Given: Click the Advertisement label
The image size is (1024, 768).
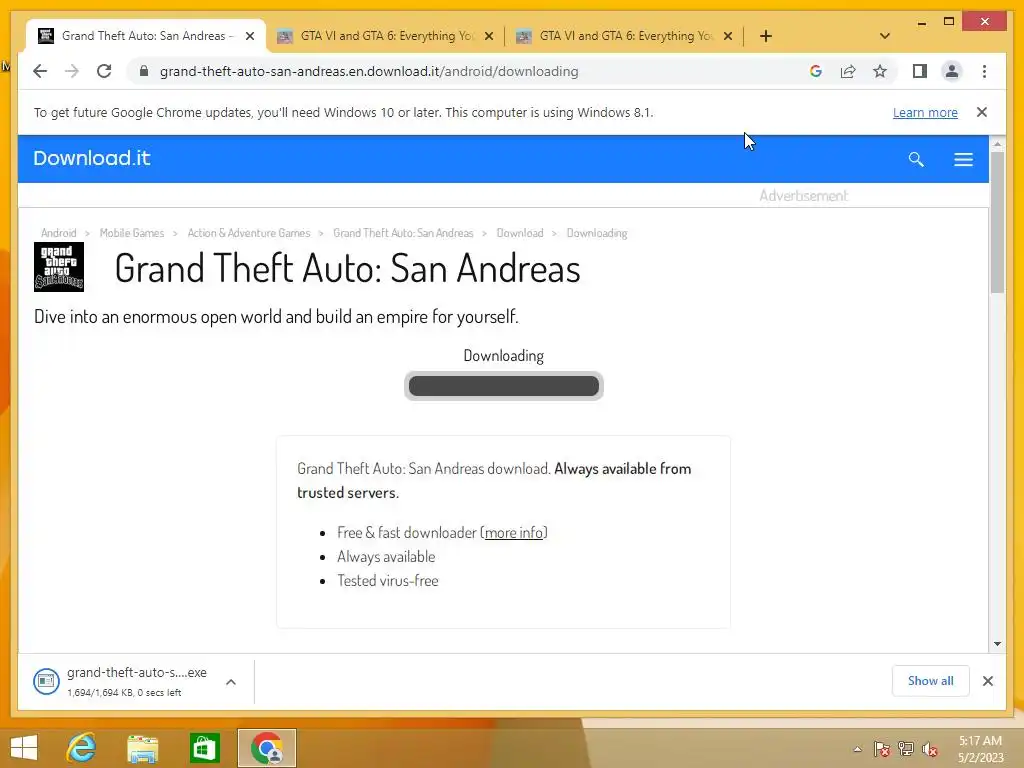Looking at the screenshot, I should click(803, 196).
